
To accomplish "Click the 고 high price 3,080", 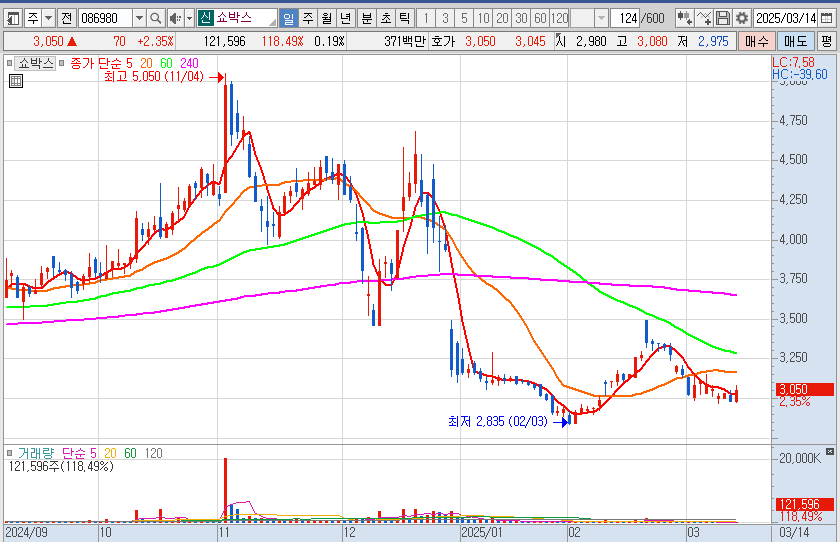I will (652, 41).
